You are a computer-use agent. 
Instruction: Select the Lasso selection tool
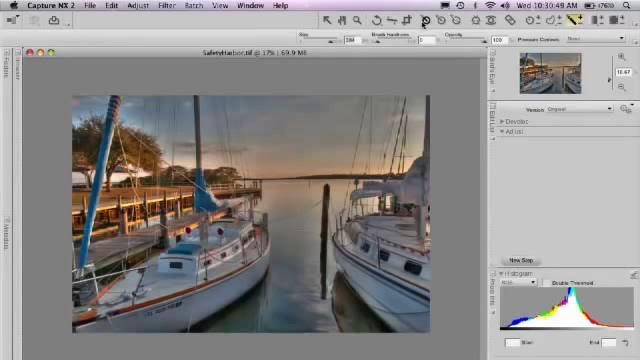point(553,20)
